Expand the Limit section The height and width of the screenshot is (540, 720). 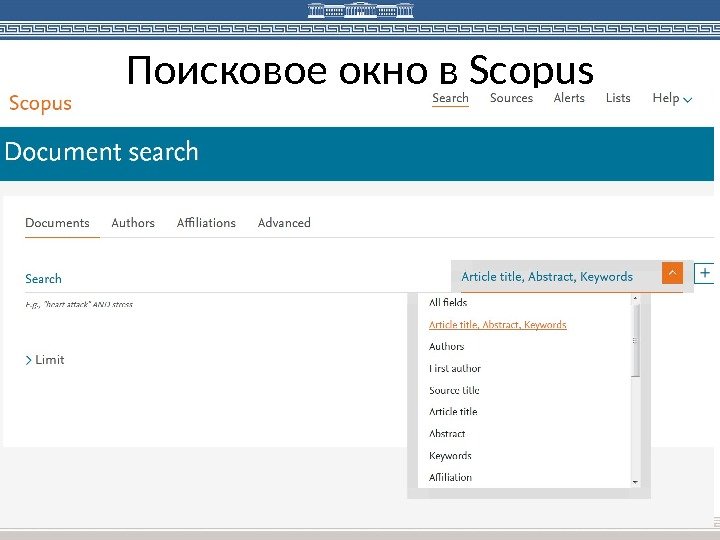pyautogui.click(x=45, y=360)
